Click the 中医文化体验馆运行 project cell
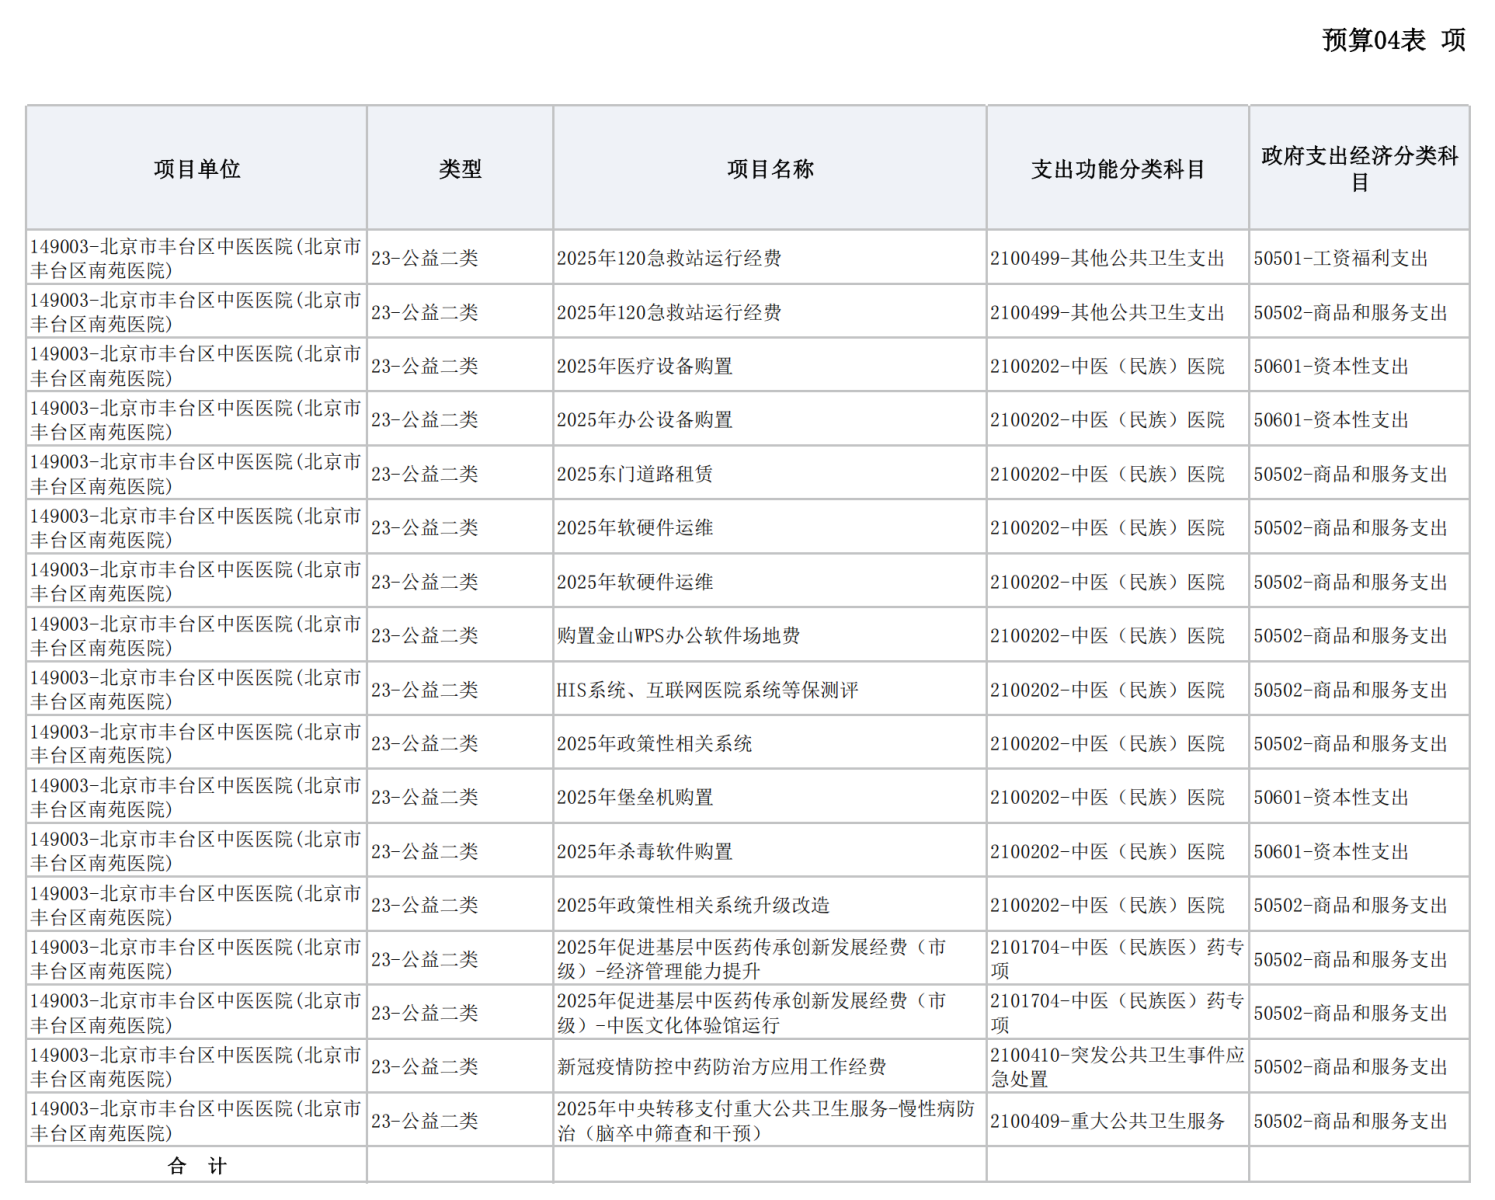 750,1013
